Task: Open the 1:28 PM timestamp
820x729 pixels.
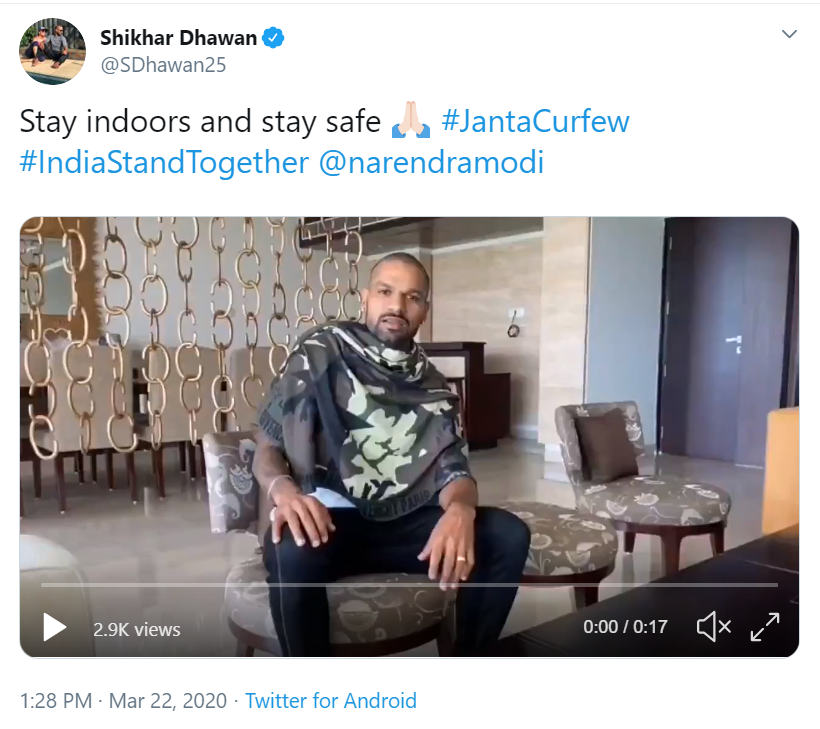Action: [x=55, y=701]
